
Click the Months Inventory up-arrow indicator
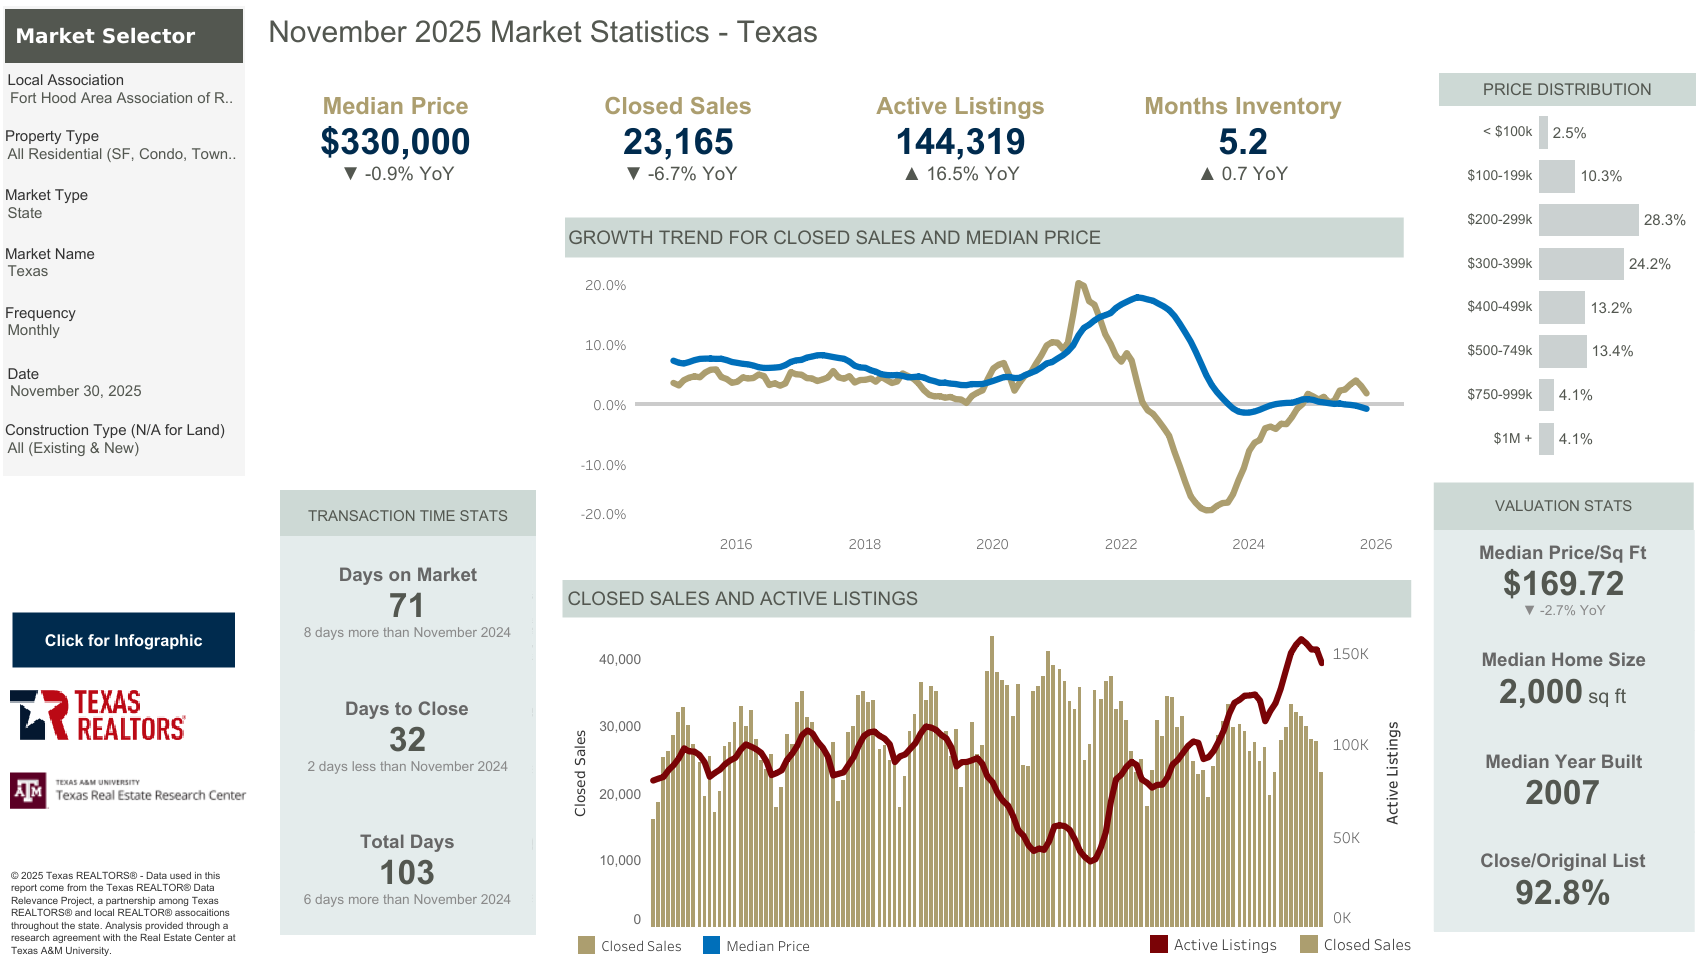1207,174
